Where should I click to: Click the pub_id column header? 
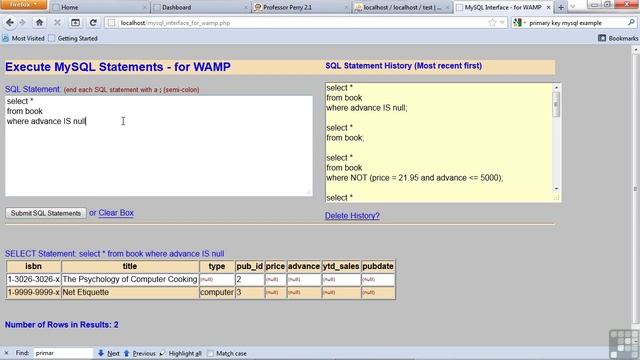[249, 266]
